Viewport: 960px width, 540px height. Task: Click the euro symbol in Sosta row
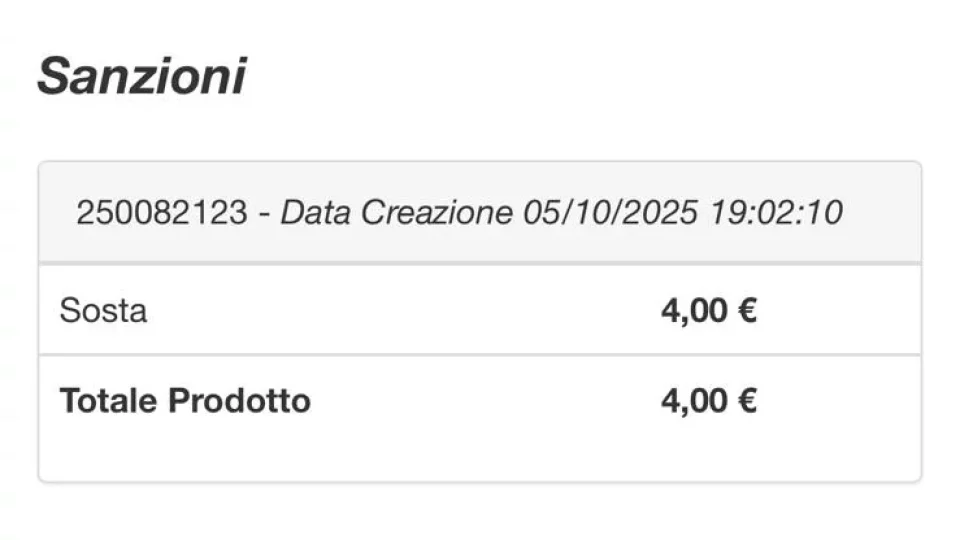[746, 311]
